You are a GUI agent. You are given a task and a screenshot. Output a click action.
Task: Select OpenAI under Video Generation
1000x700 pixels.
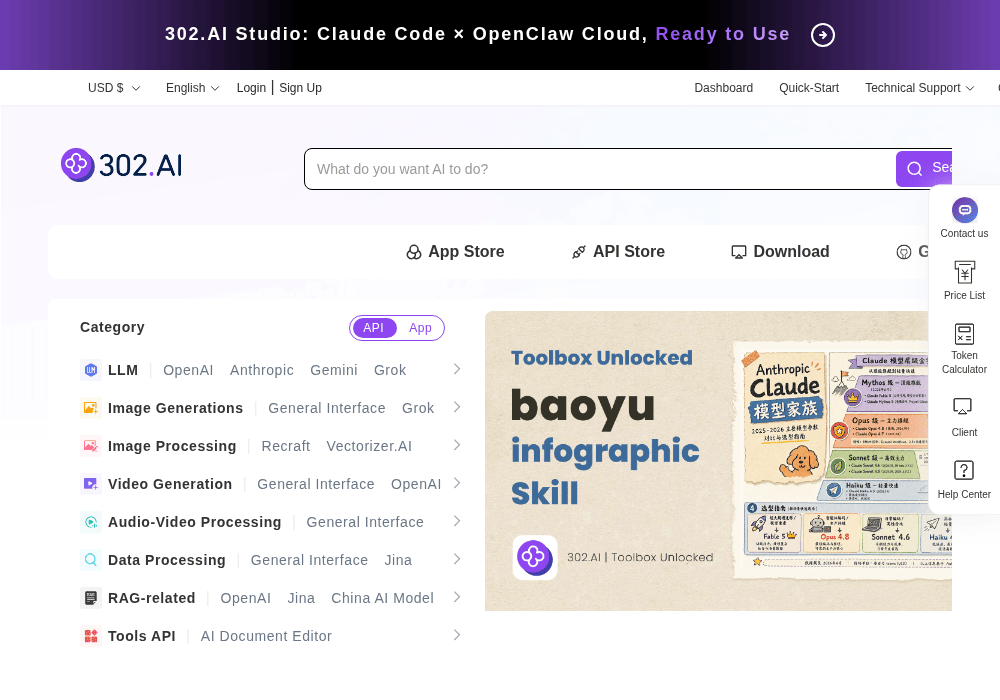click(416, 485)
